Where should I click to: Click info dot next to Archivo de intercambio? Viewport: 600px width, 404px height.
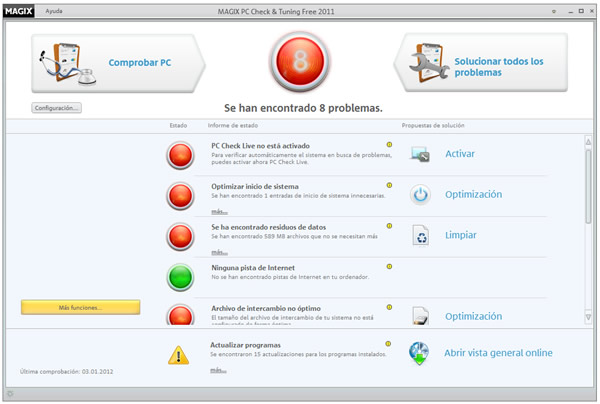(389, 307)
